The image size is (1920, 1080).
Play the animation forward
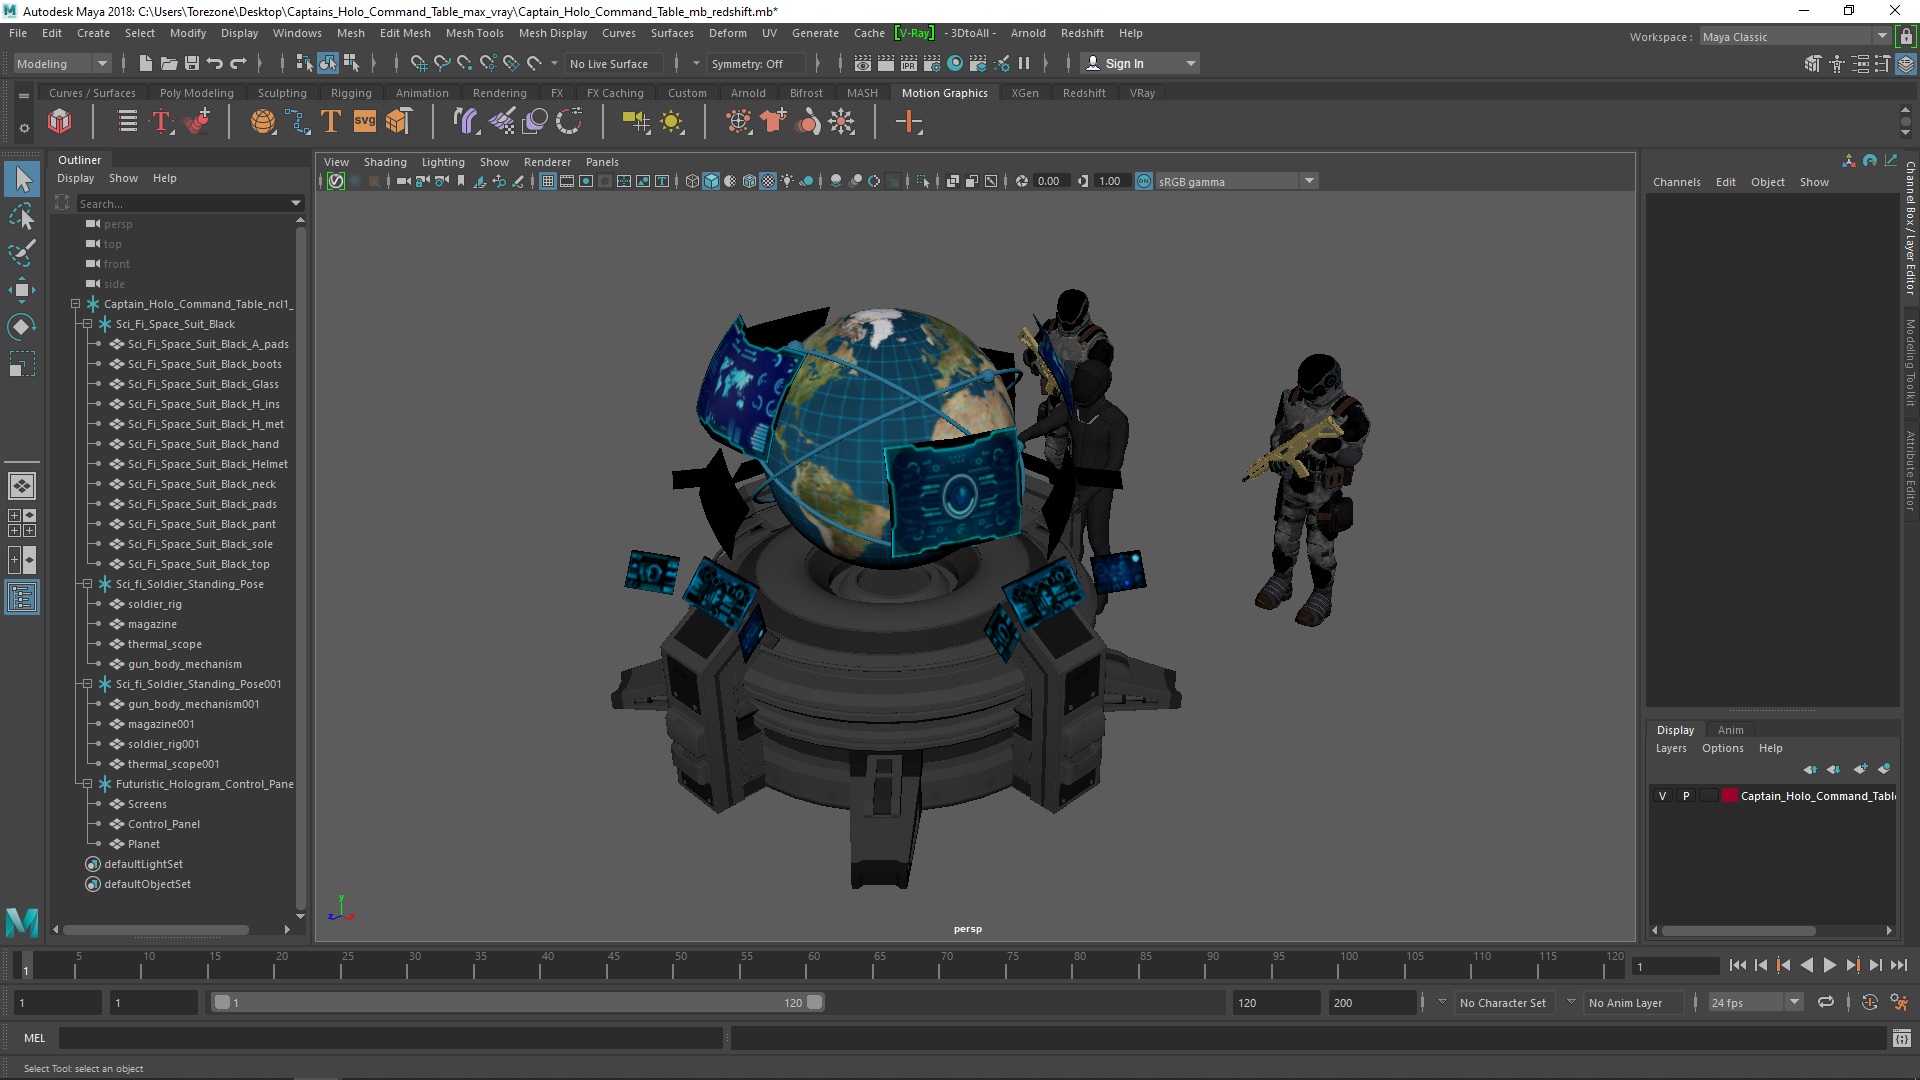pyautogui.click(x=1829, y=965)
